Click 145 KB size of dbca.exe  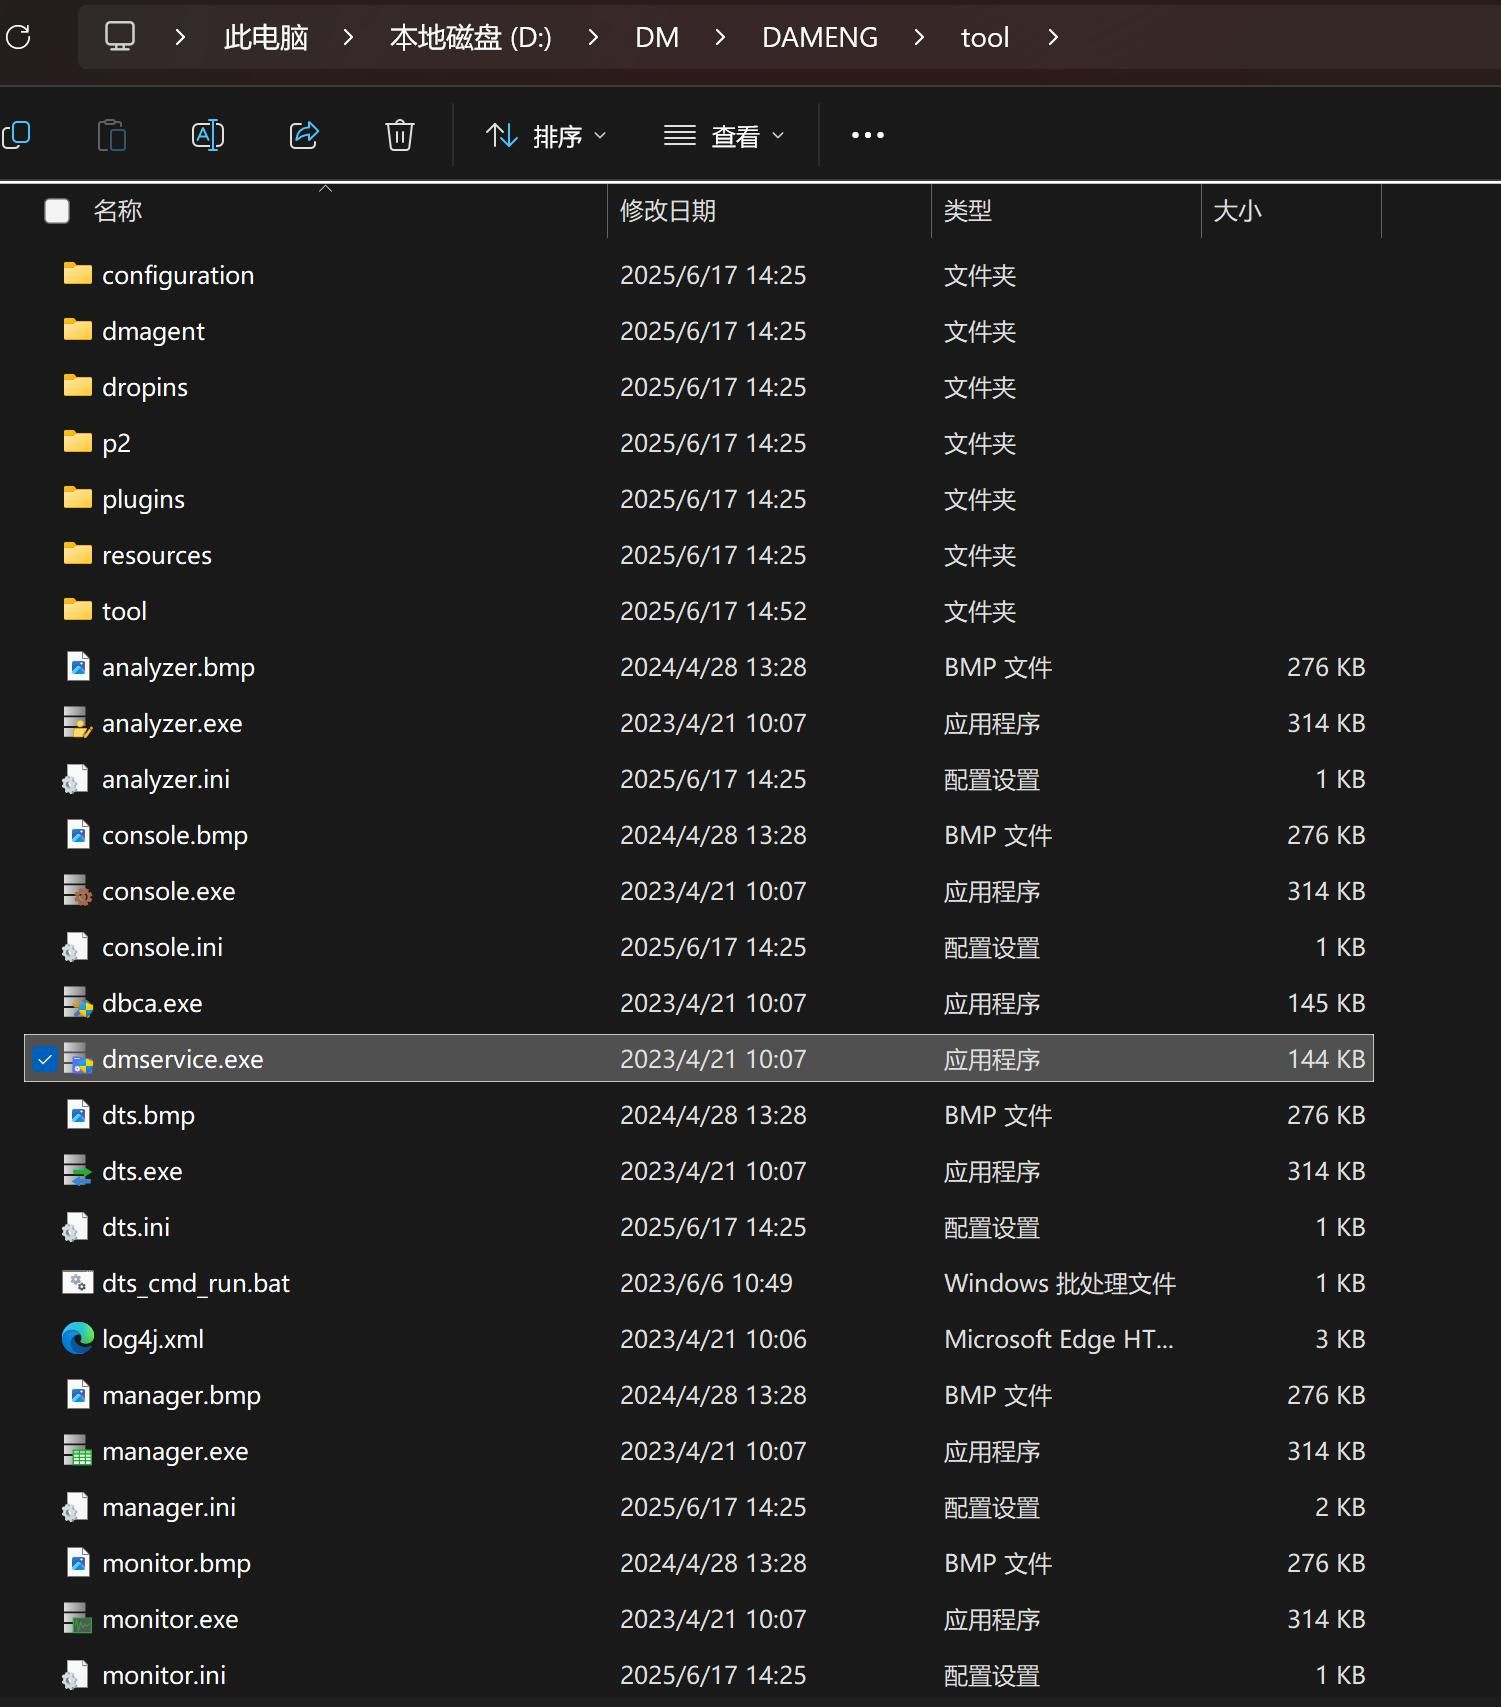(x=1326, y=1003)
